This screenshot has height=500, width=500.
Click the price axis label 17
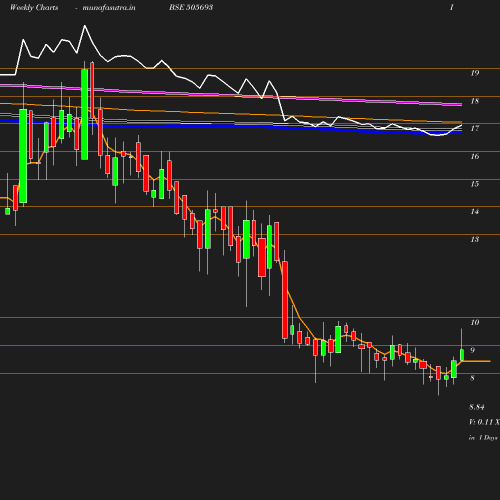tap(475, 128)
